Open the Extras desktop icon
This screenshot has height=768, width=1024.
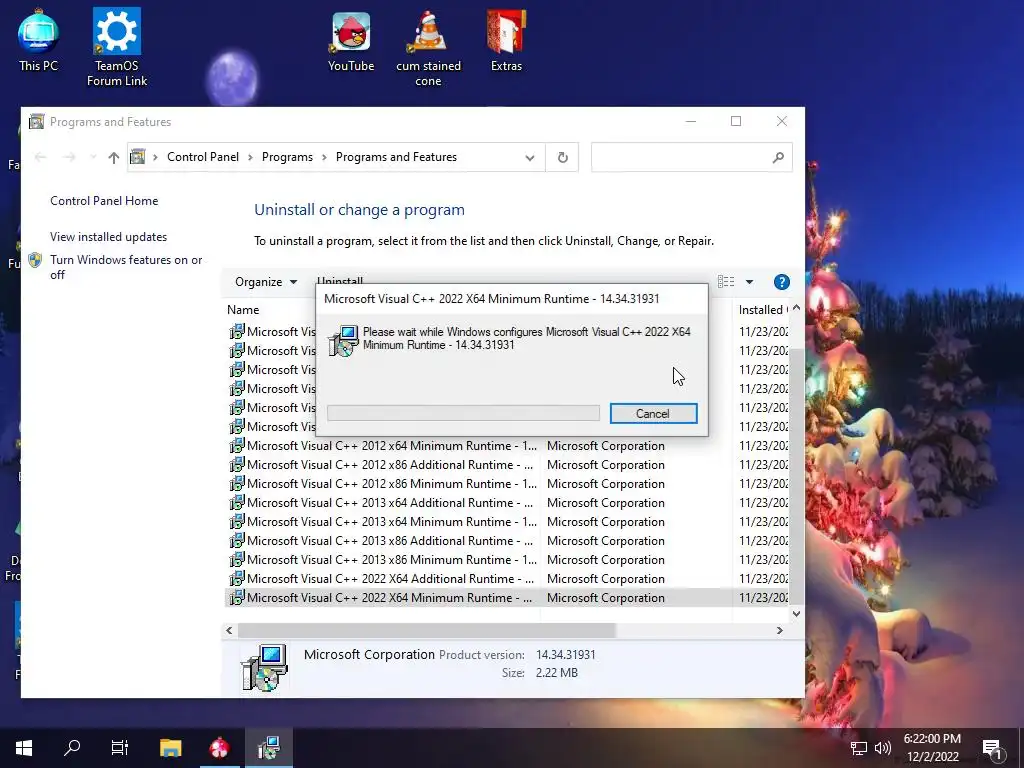pyautogui.click(x=506, y=40)
